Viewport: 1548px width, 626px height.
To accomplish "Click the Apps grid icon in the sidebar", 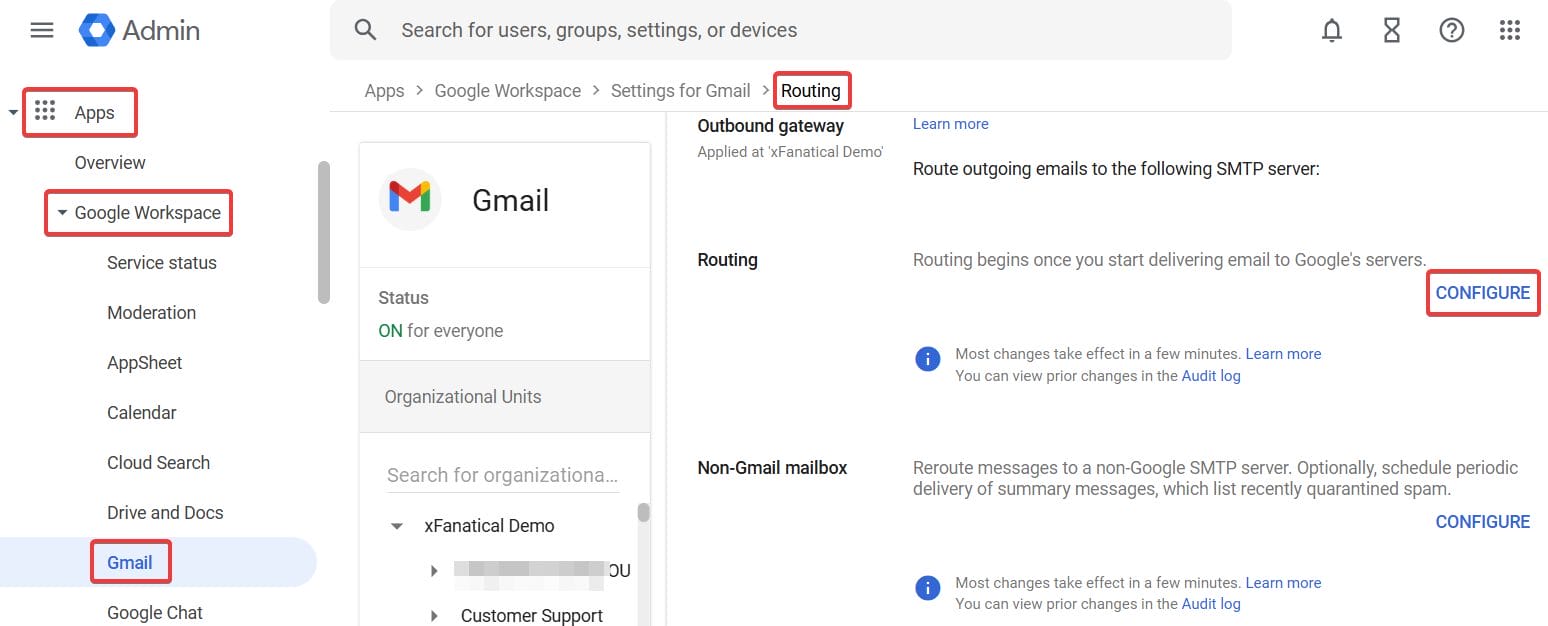I will (x=45, y=110).
